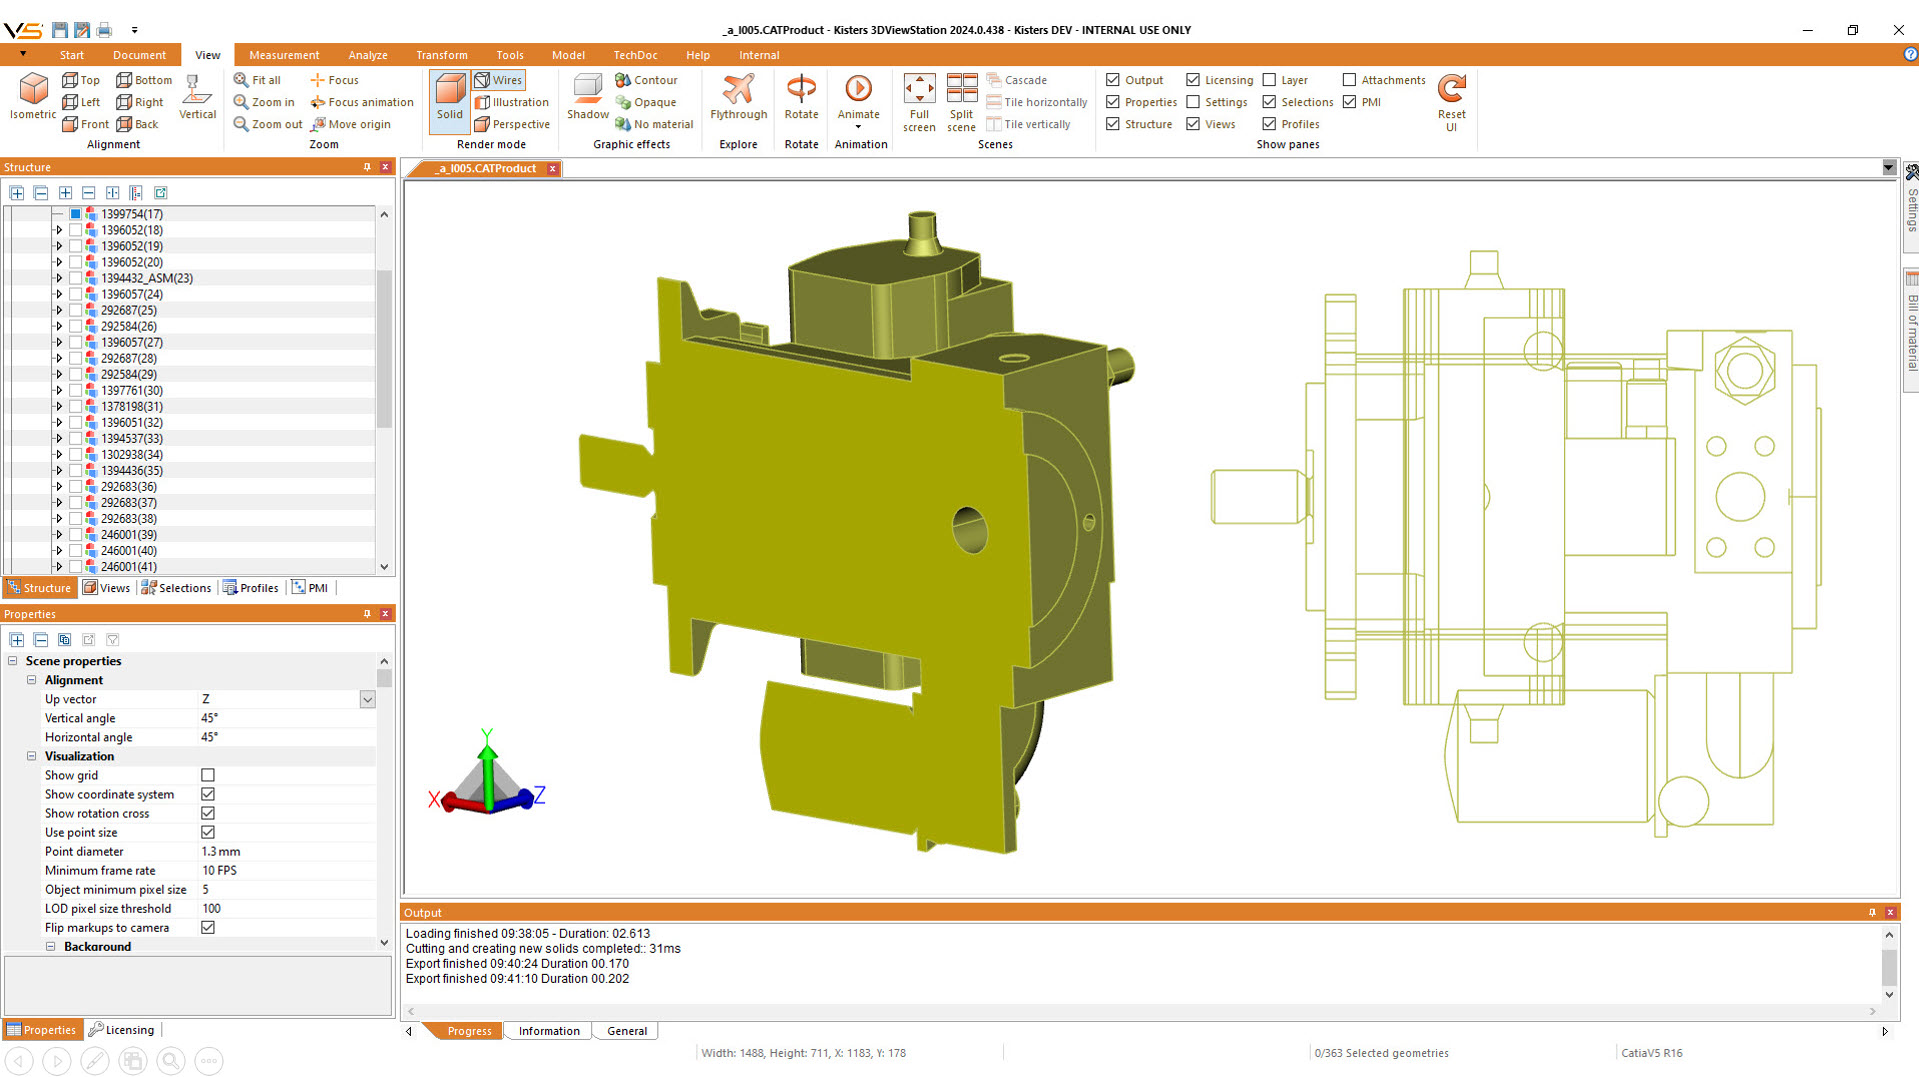The height and width of the screenshot is (1077, 1919).
Task: Open Up vector dropdown
Action: coord(367,699)
